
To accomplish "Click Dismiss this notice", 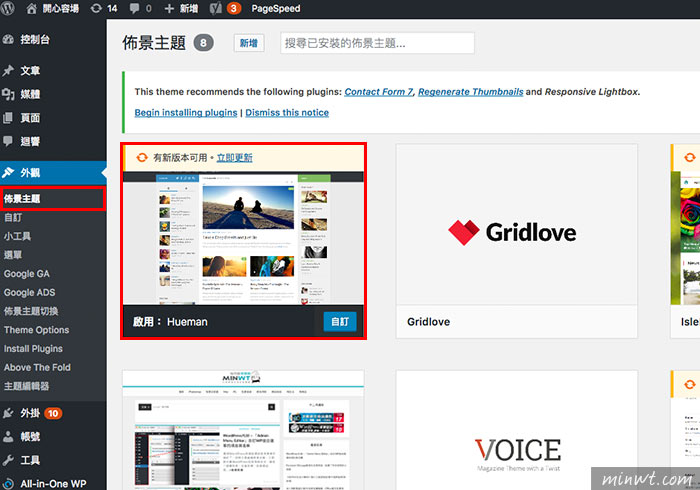I will click(x=287, y=112).
